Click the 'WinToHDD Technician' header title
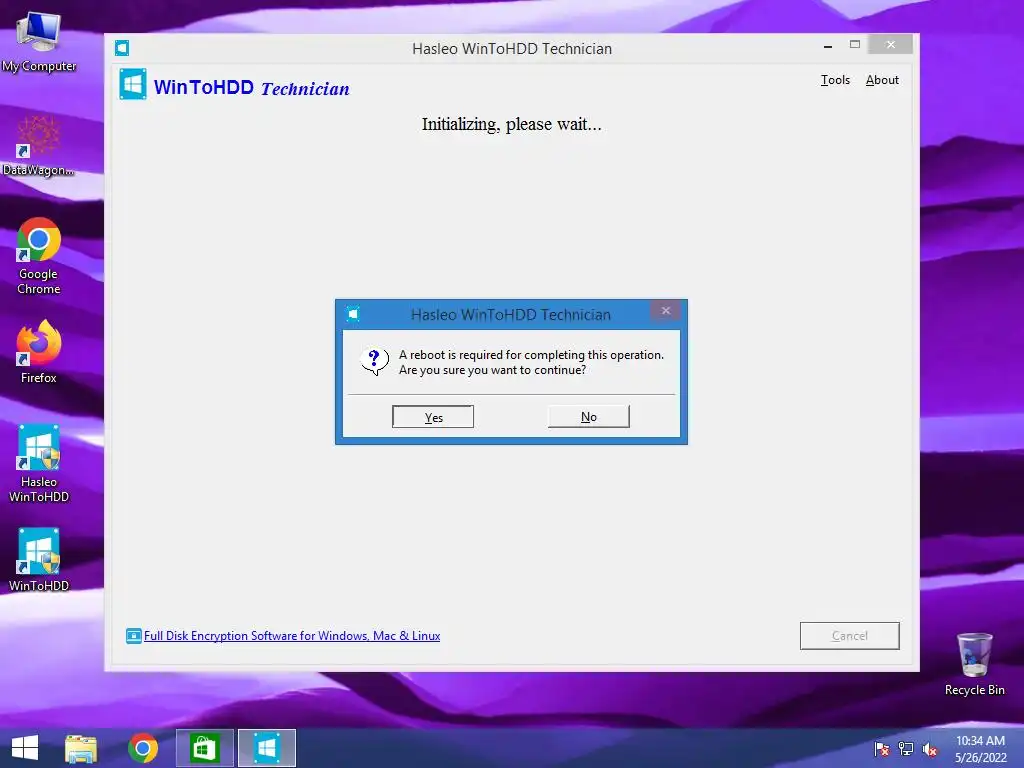 tap(251, 88)
